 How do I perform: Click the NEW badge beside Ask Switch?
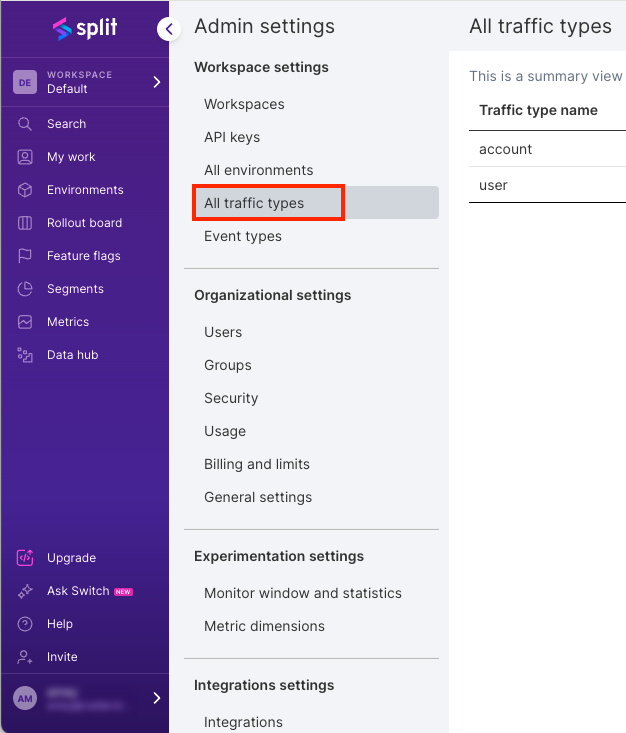[x=123, y=592]
